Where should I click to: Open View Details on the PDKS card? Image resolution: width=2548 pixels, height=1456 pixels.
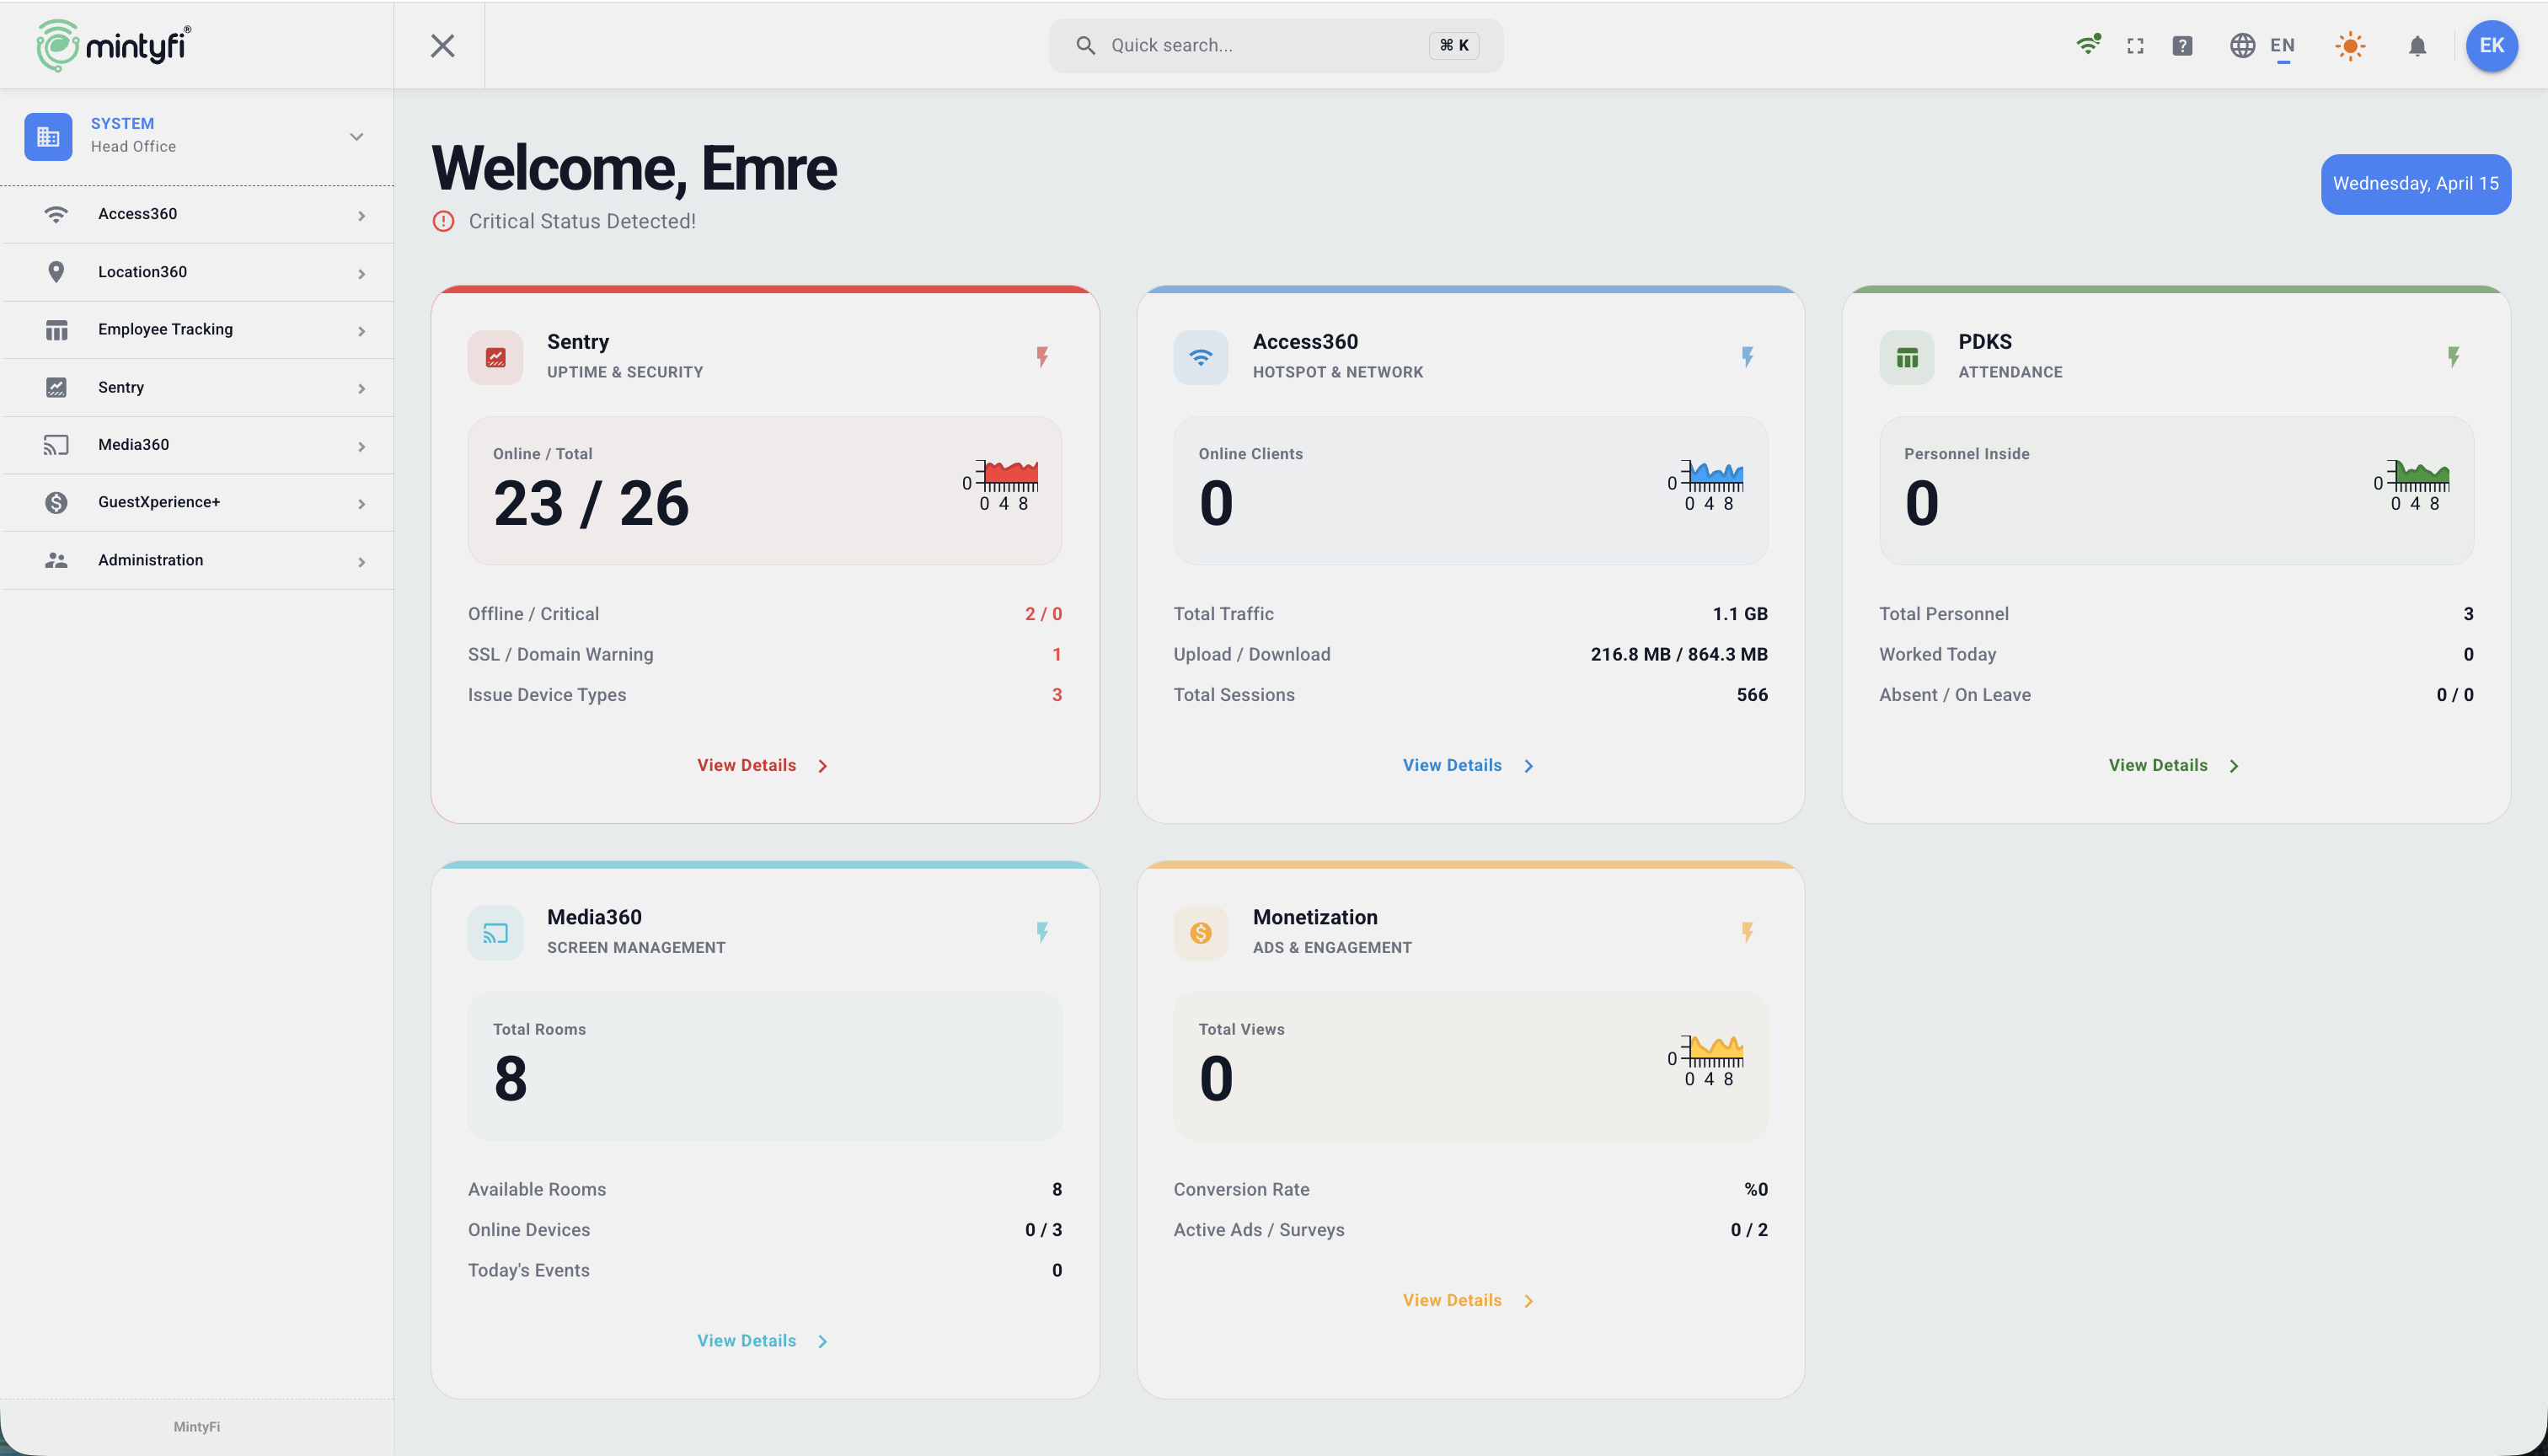[x=2175, y=765]
